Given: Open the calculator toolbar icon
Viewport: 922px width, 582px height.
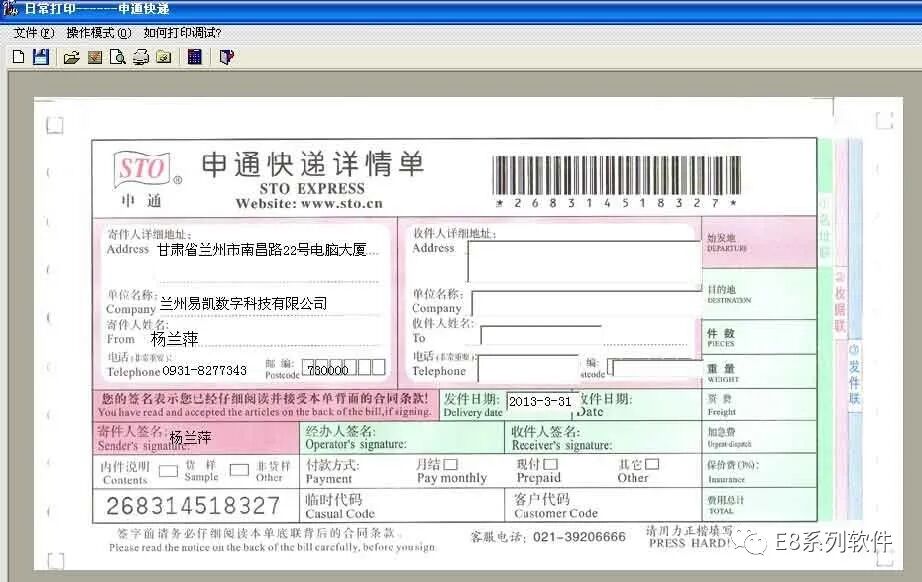Looking at the screenshot, I should point(195,57).
